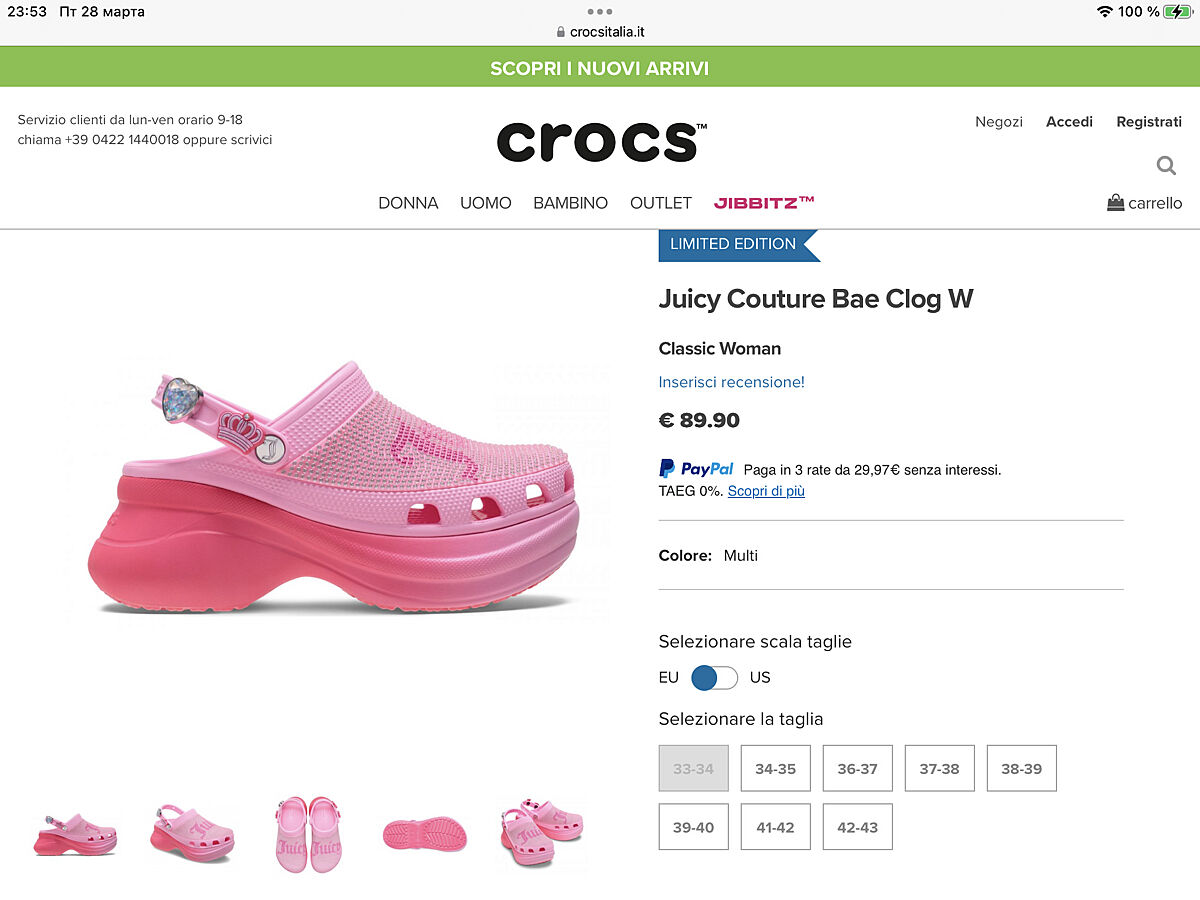Tap the 'Scopri i nuovi arrivi' banner
This screenshot has width=1200, height=900.
pos(600,68)
